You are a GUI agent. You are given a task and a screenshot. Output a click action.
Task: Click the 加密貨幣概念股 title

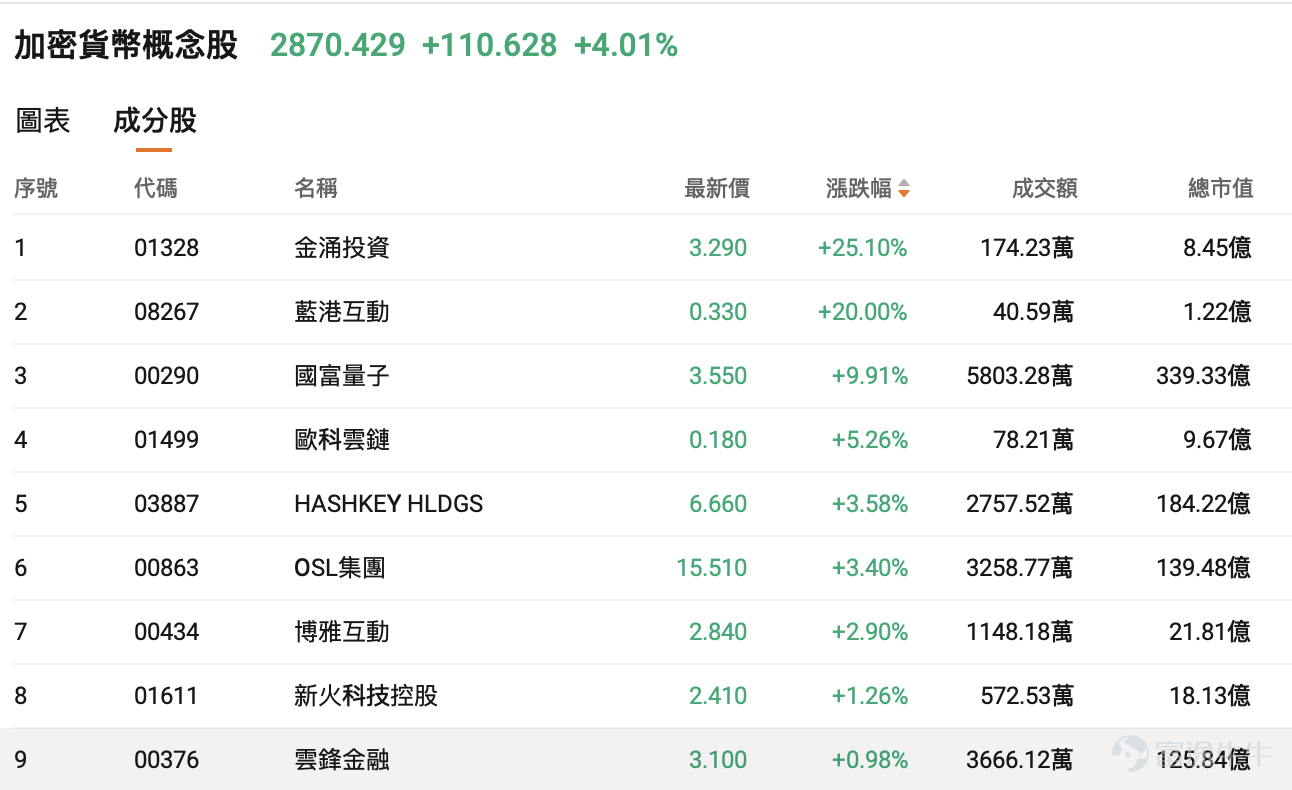(x=126, y=46)
